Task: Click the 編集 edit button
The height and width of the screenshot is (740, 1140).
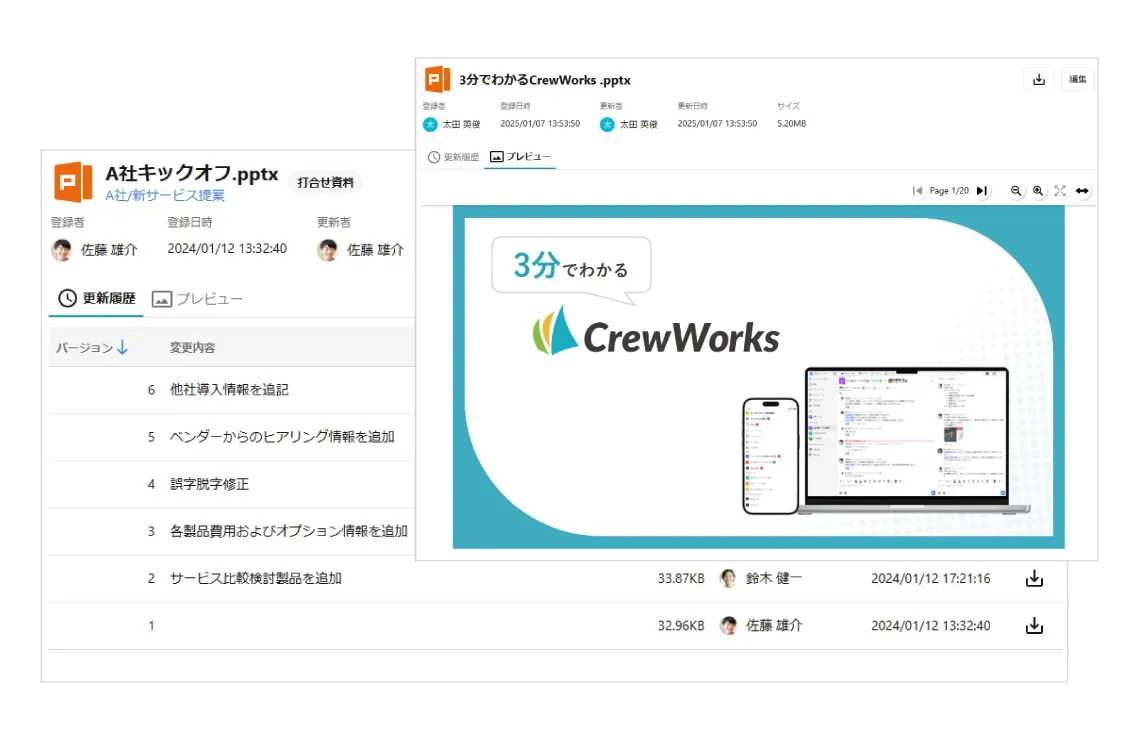Action: pos(1077,80)
